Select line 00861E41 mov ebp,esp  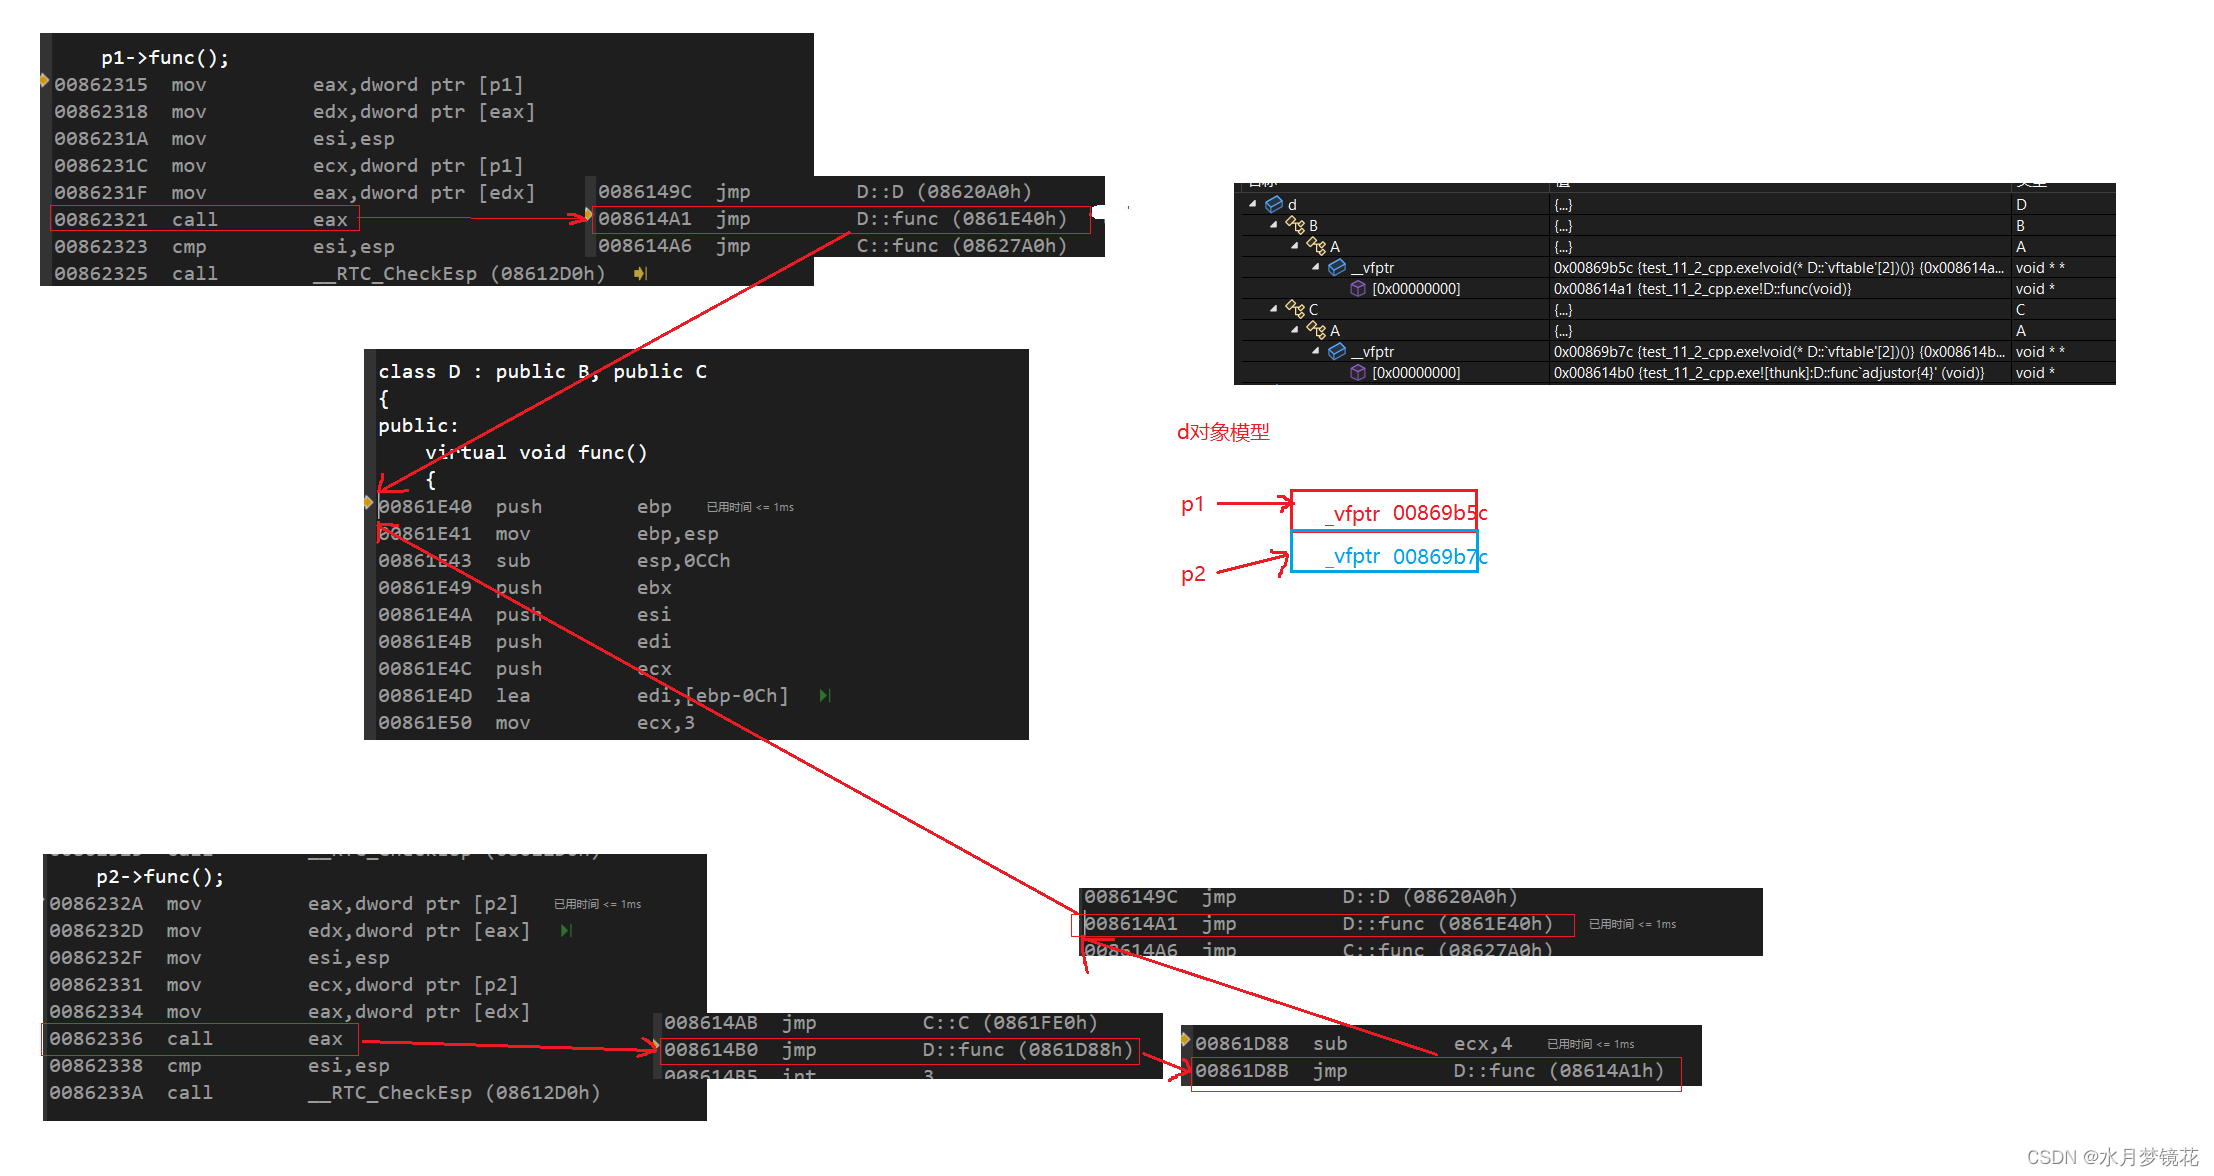coord(548,534)
